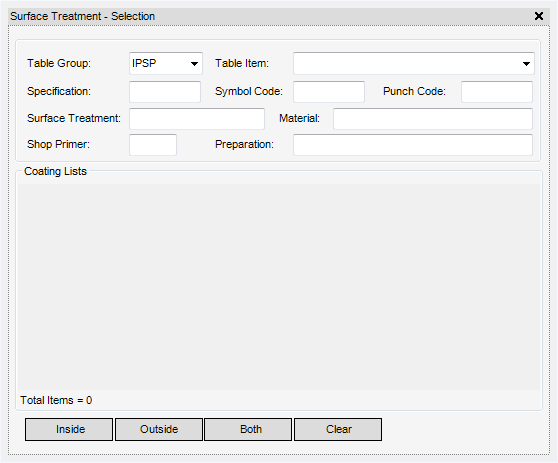Choose the Both button

point(248,430)
